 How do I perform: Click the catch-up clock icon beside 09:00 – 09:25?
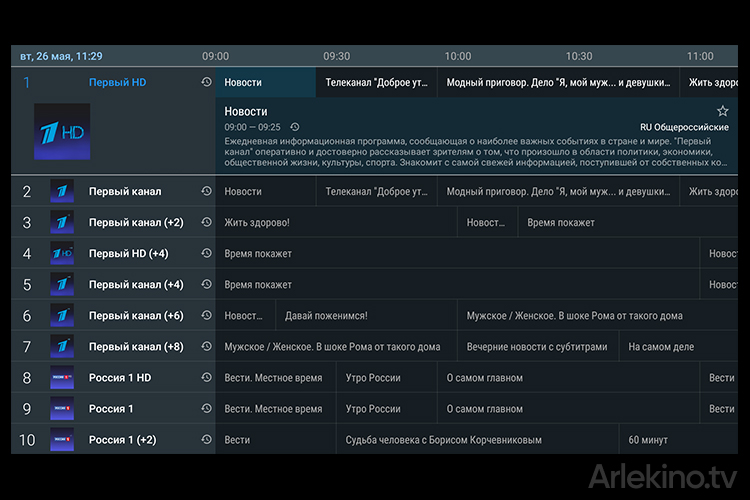(295, 127)
